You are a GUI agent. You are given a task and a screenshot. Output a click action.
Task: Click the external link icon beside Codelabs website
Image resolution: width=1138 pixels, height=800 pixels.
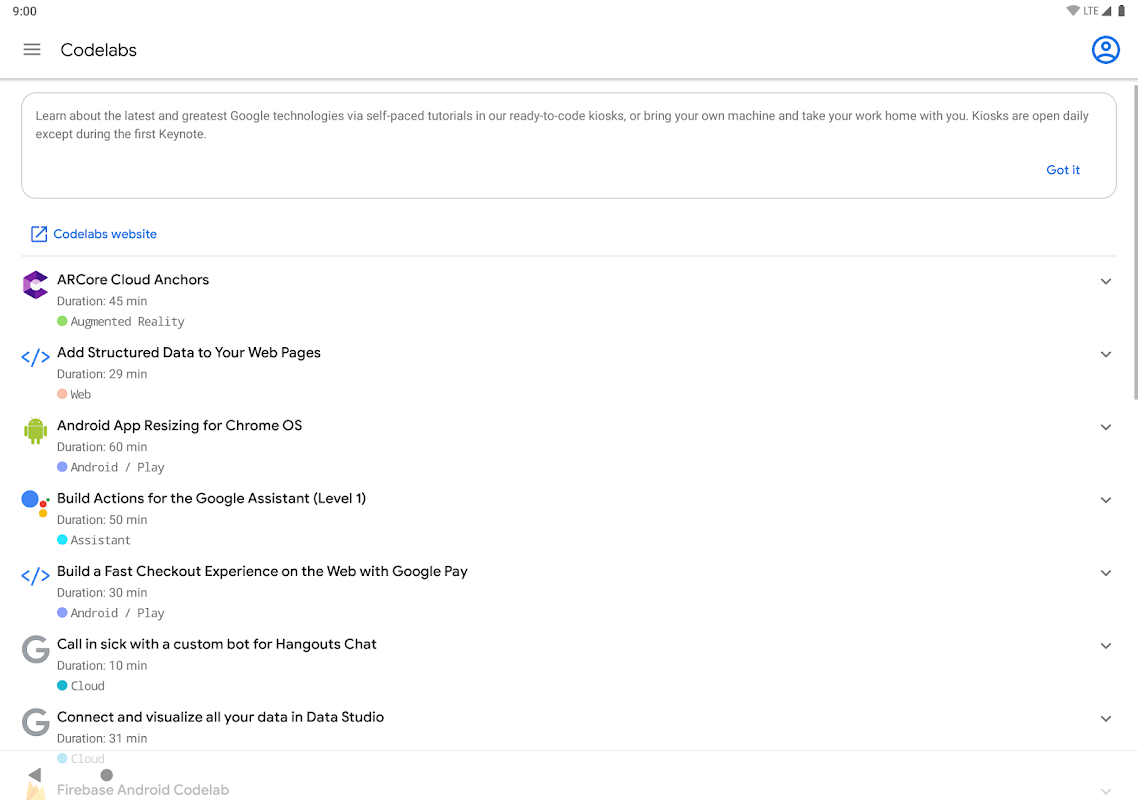coord(38,234)
